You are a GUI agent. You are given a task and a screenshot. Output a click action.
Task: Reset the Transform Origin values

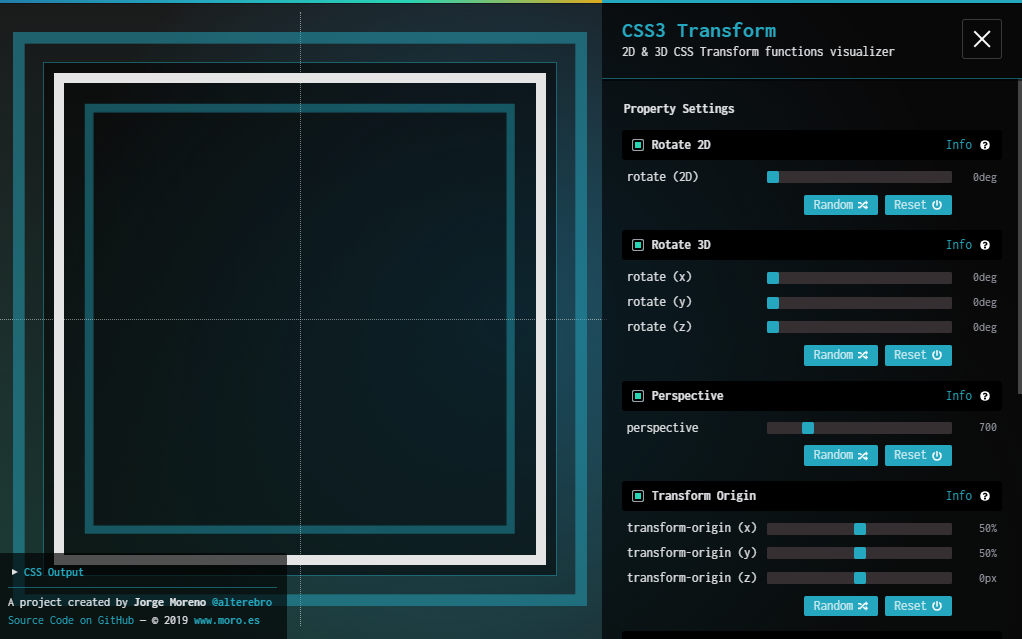tap(917, 606)
